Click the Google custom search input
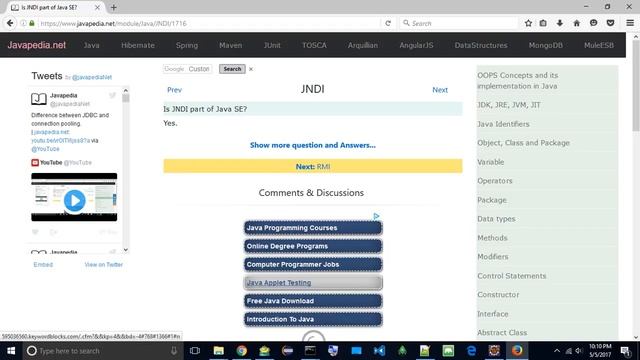This screenshot has width=640, height=360. 187,69
